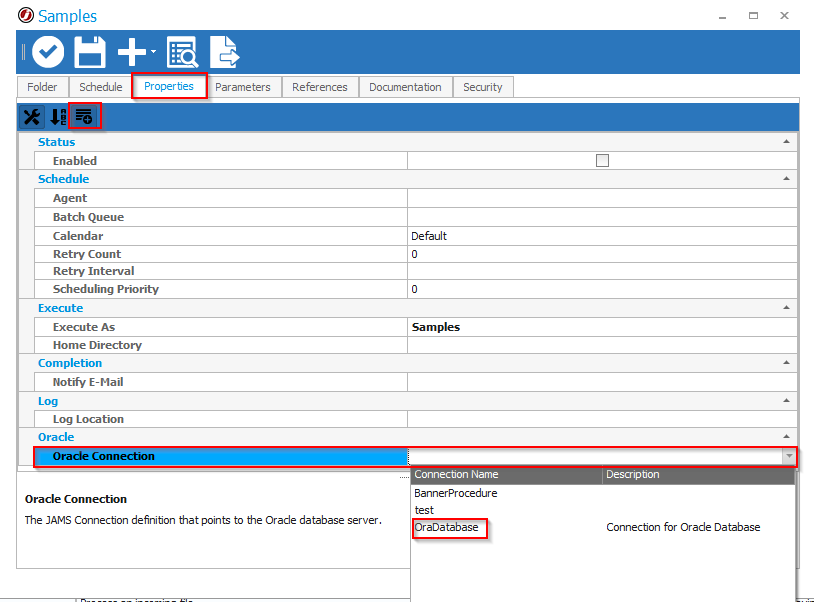Choose BannerProcedure connection in list
This screenshot has height=602, width=814.
(456, 493)
